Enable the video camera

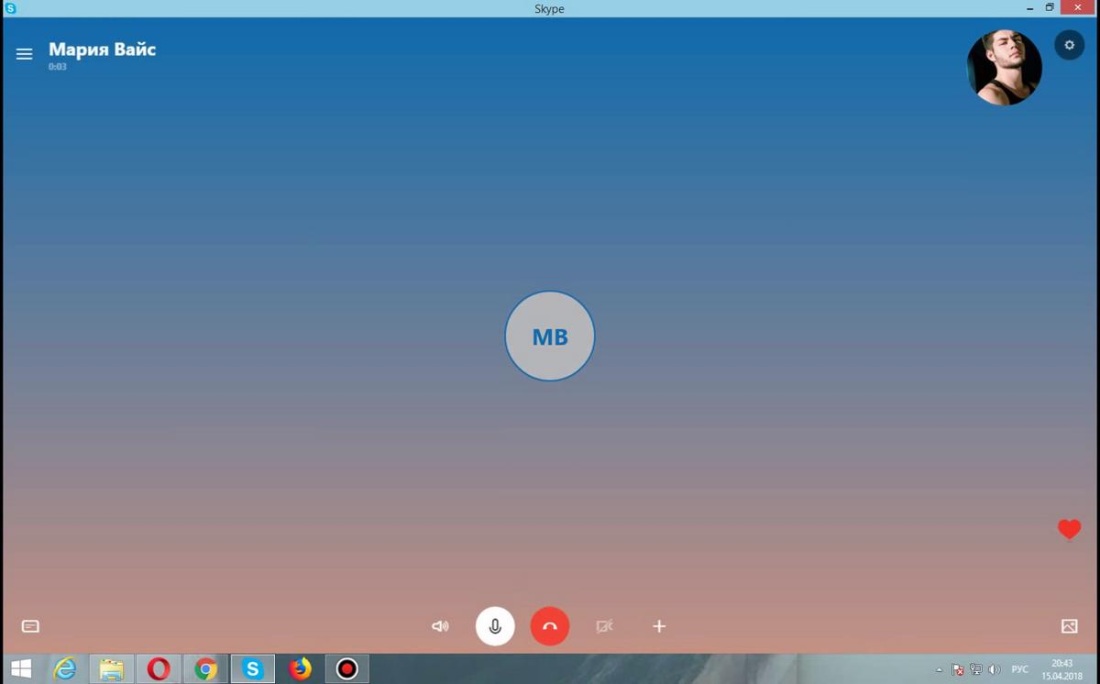[x=604, y=626]
